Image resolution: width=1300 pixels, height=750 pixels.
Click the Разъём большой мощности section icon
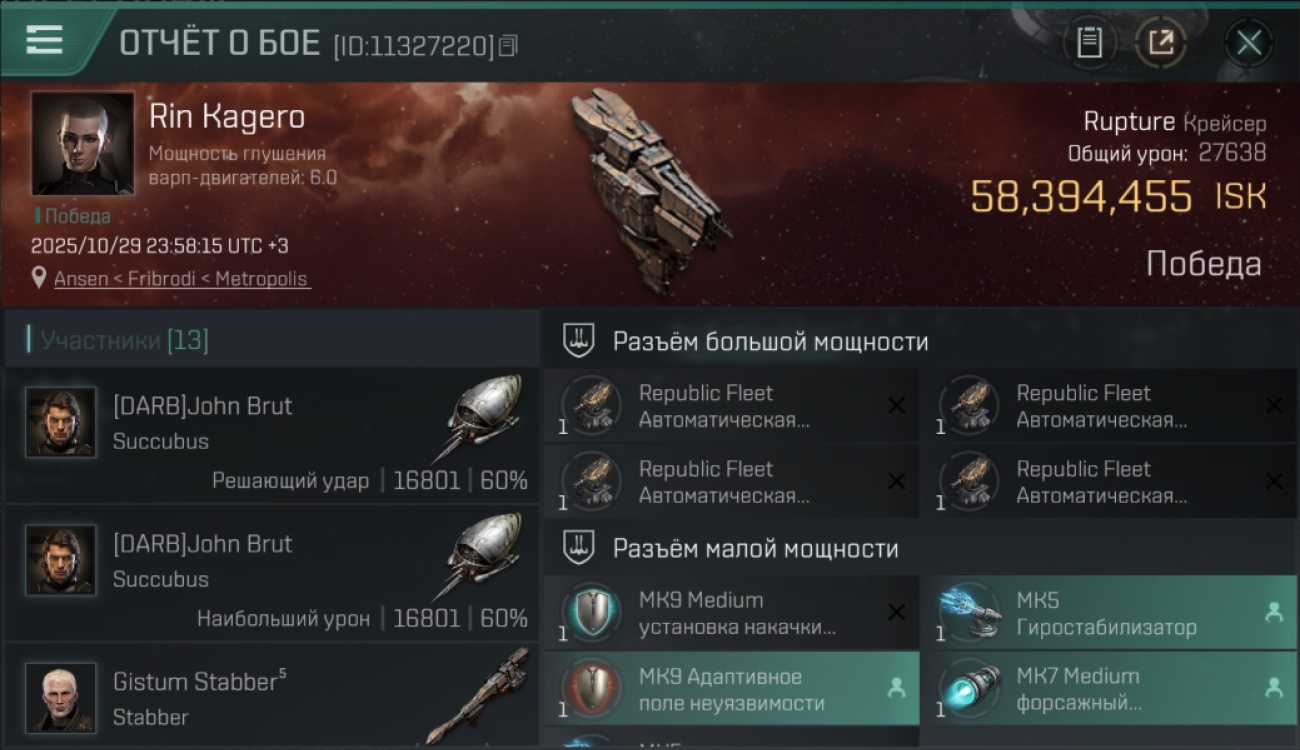(x=578, y=341)
